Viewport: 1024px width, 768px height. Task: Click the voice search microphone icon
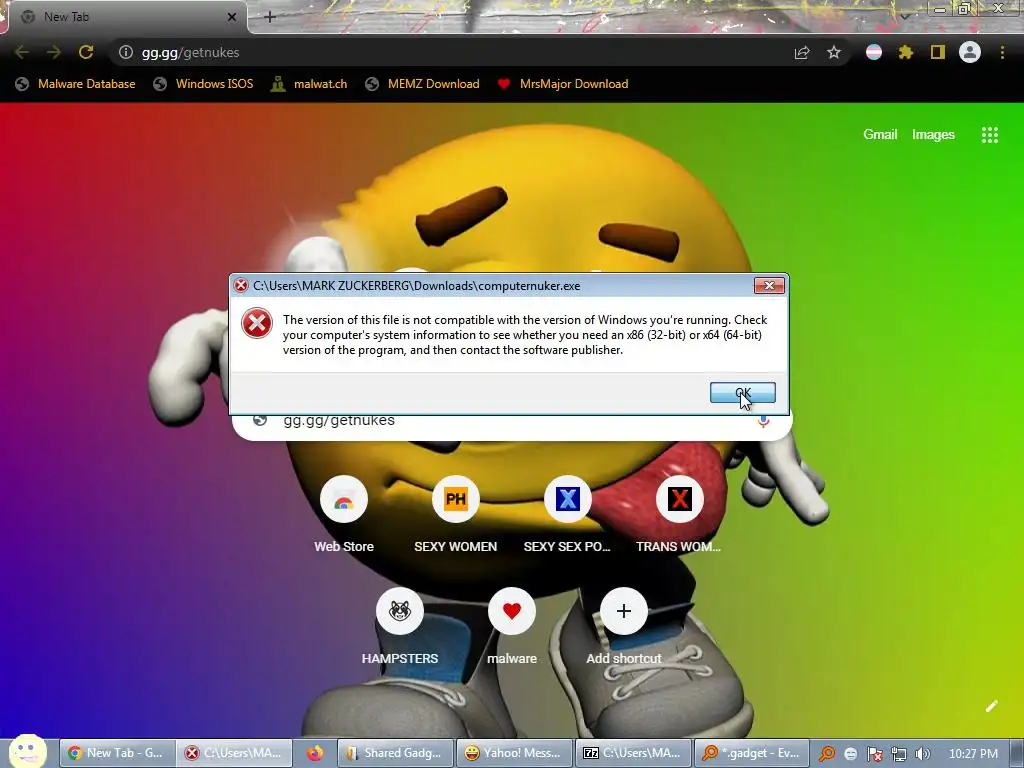[763, 421]
